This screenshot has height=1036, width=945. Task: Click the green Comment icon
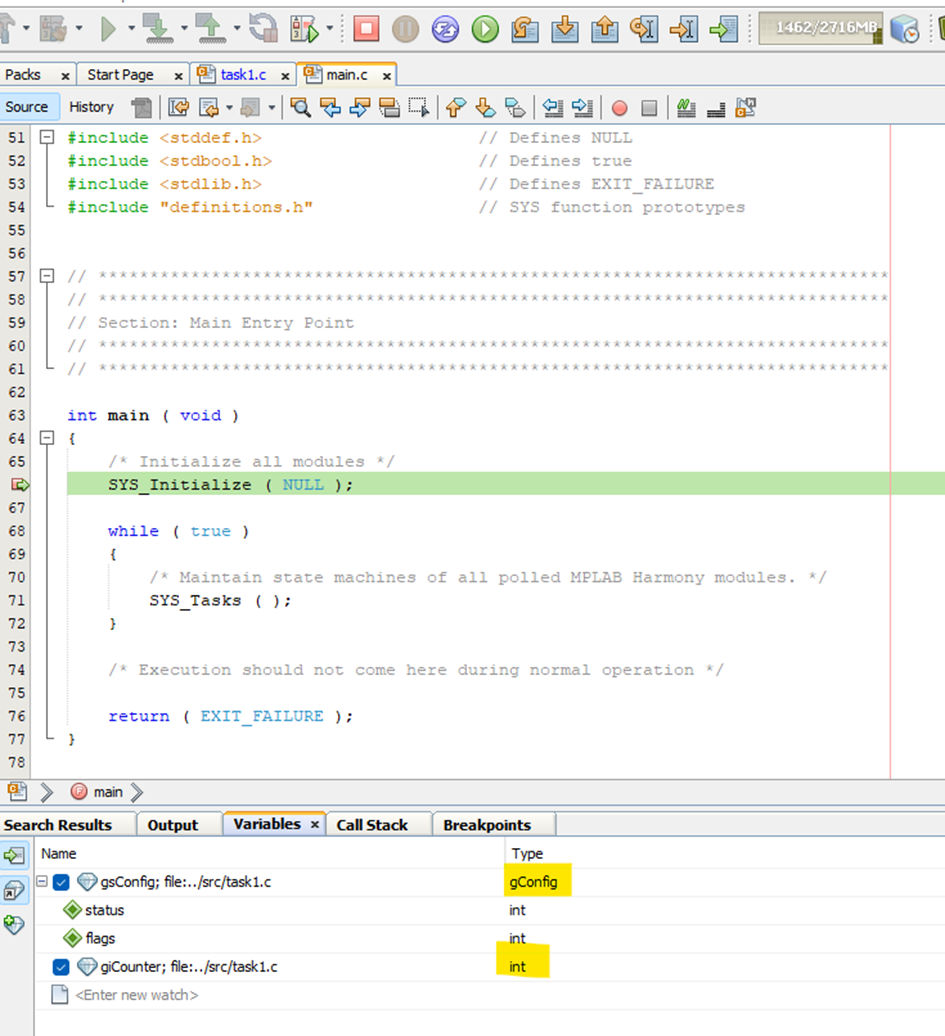coord(686,107)
